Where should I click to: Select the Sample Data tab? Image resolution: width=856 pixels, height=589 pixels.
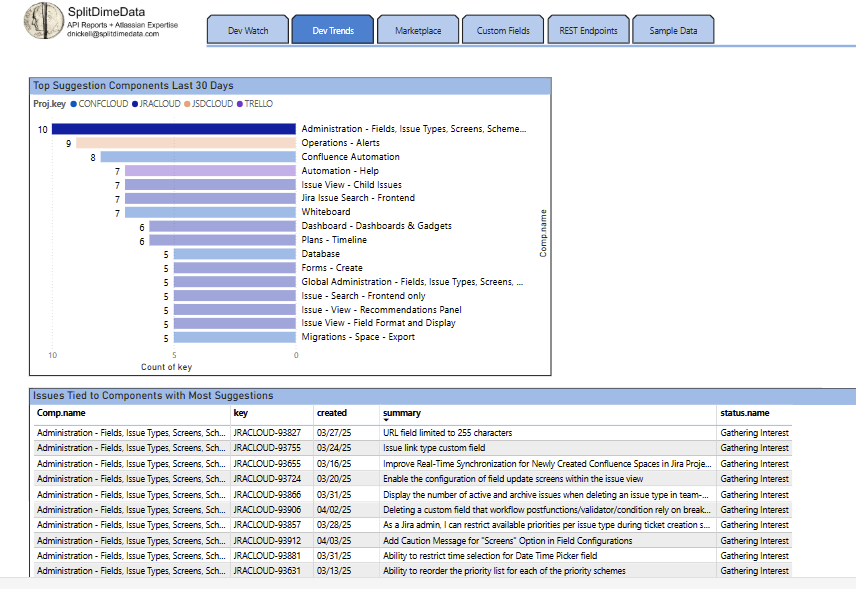[673, 31]
